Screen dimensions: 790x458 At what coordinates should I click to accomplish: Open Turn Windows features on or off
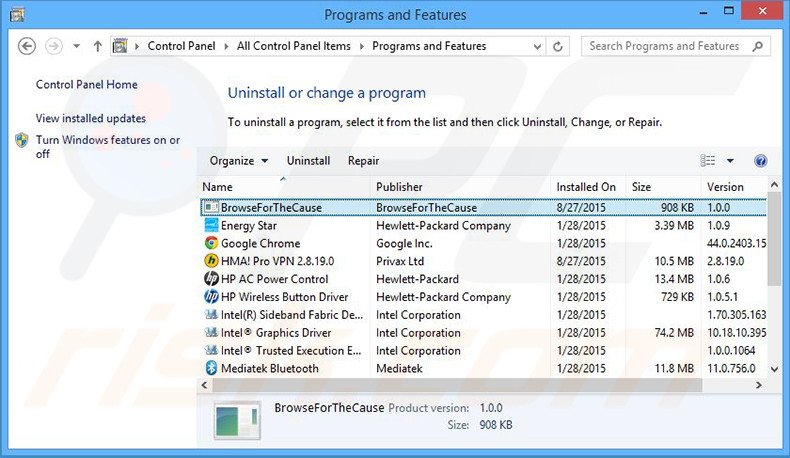(x=108, y=147)
